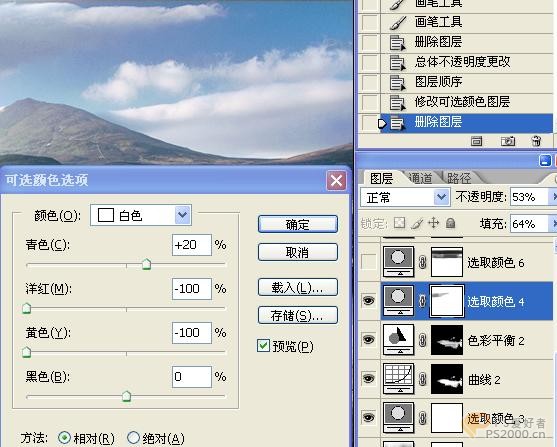Click the 不透明度 field showing 53%

(529, 197)
